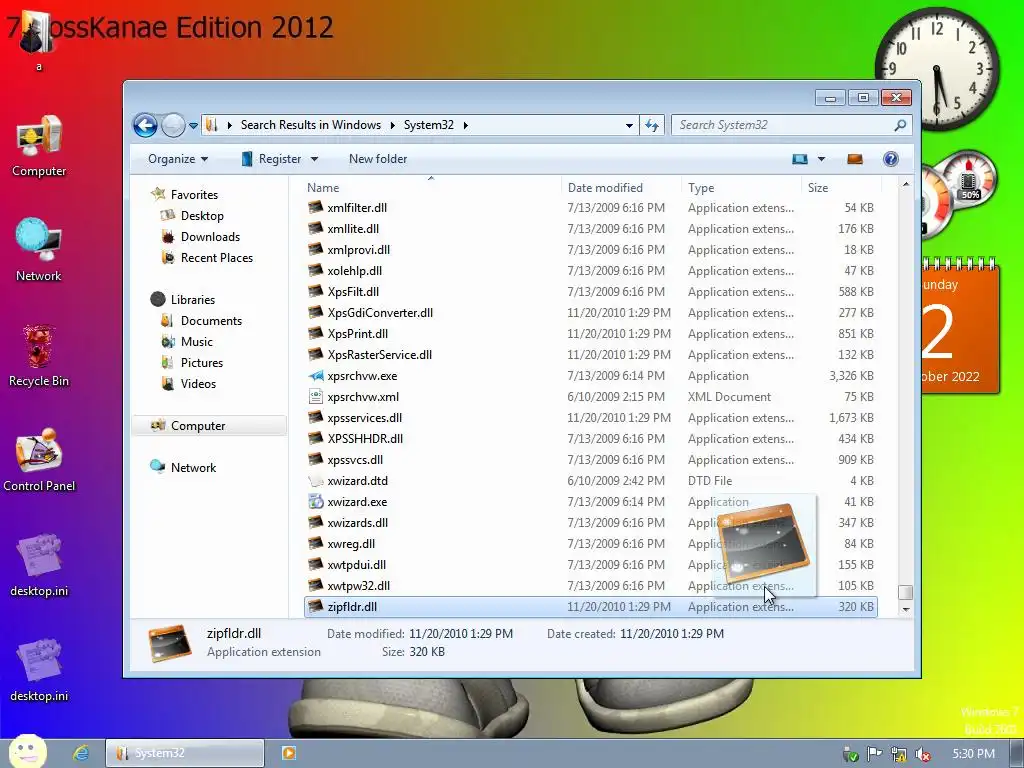Select the XPSSHHDR.dll file

click(x=365, y=439)
